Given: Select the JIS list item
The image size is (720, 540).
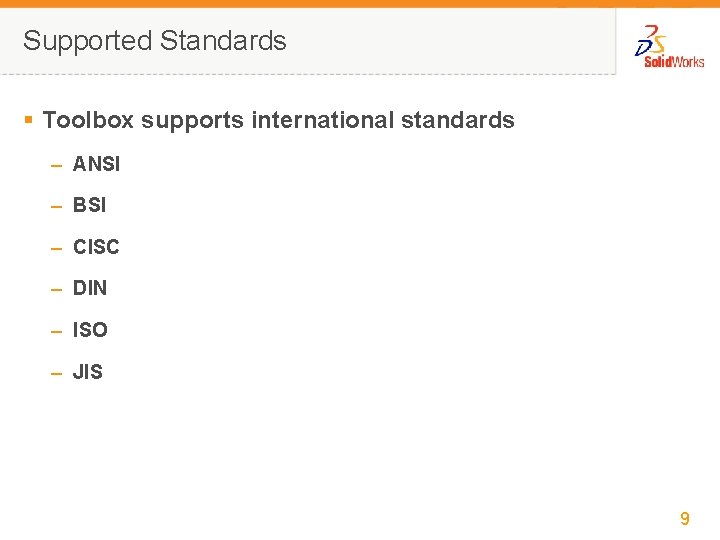Looking at the screenshot, I should click(x=88, y=372).
